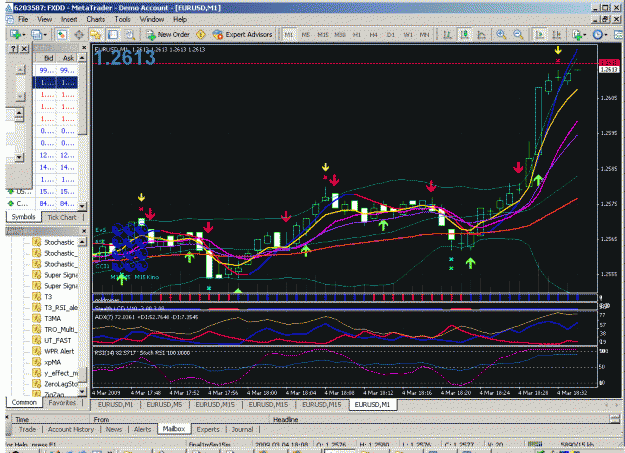Viewport: 625px width, 453px height.
Task: Toggle the auto scroll chart icon
Action: [x=540, y=35]
